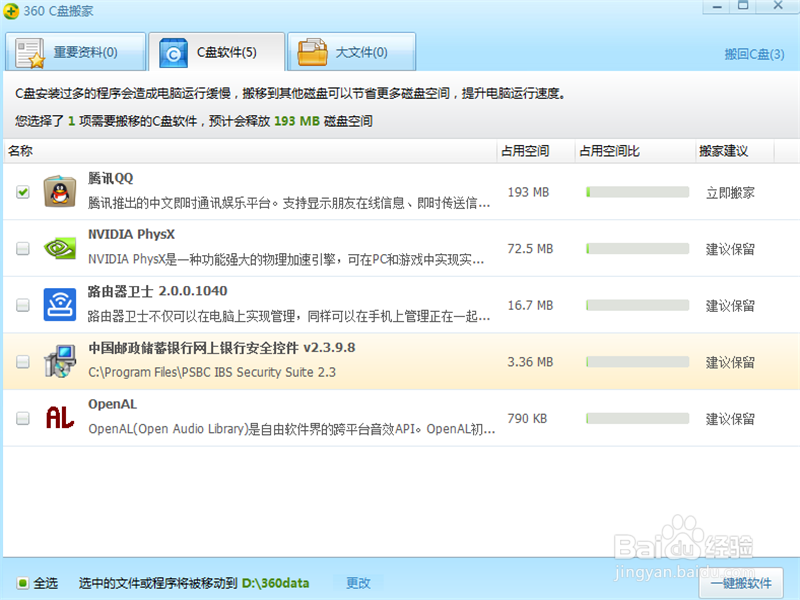Click the red OpenAL icon
800x600 pixels.
[62, 418]
